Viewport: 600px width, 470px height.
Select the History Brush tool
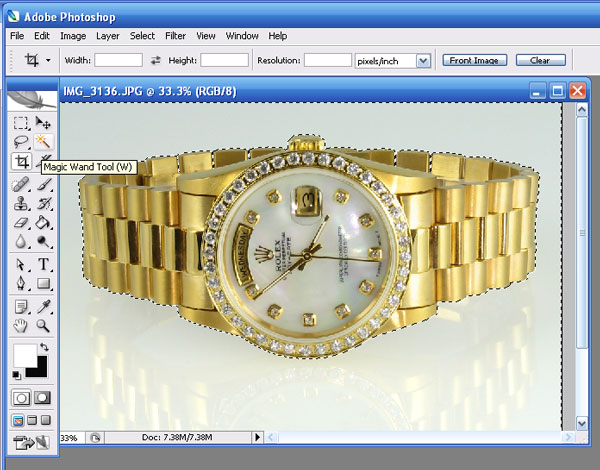(43, 204)
